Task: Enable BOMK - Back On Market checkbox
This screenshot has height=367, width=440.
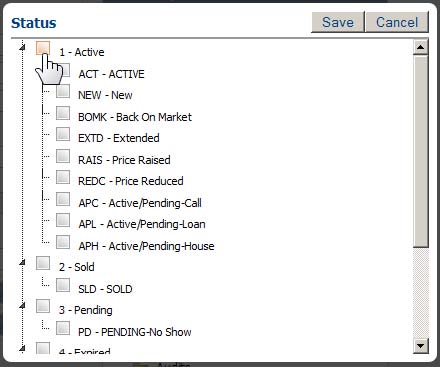Action: [x=63, y=113]
